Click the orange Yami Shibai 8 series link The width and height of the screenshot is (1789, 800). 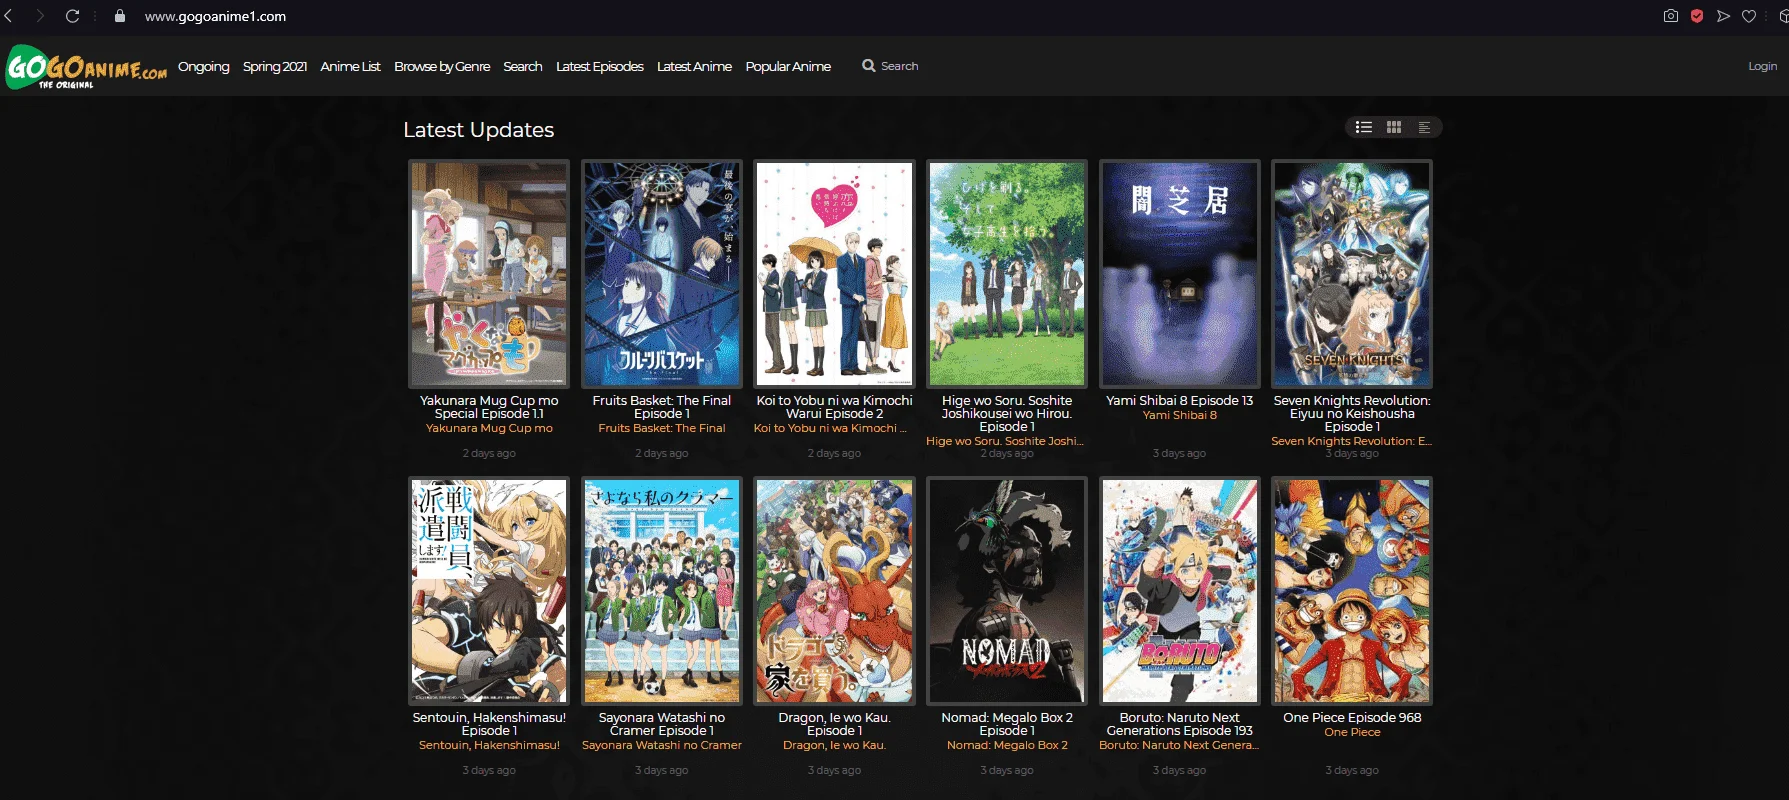pos(1180,415)
